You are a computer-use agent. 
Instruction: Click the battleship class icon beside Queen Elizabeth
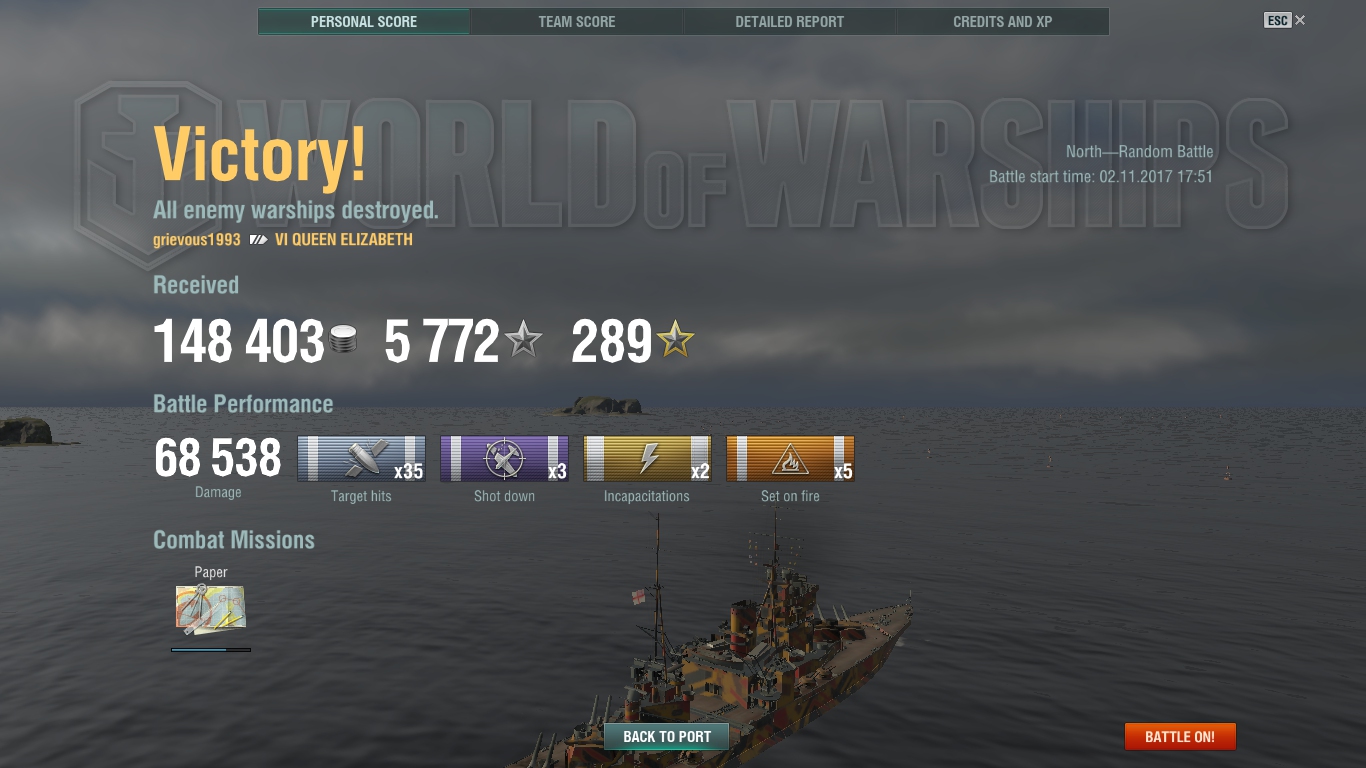click(259, 240)
